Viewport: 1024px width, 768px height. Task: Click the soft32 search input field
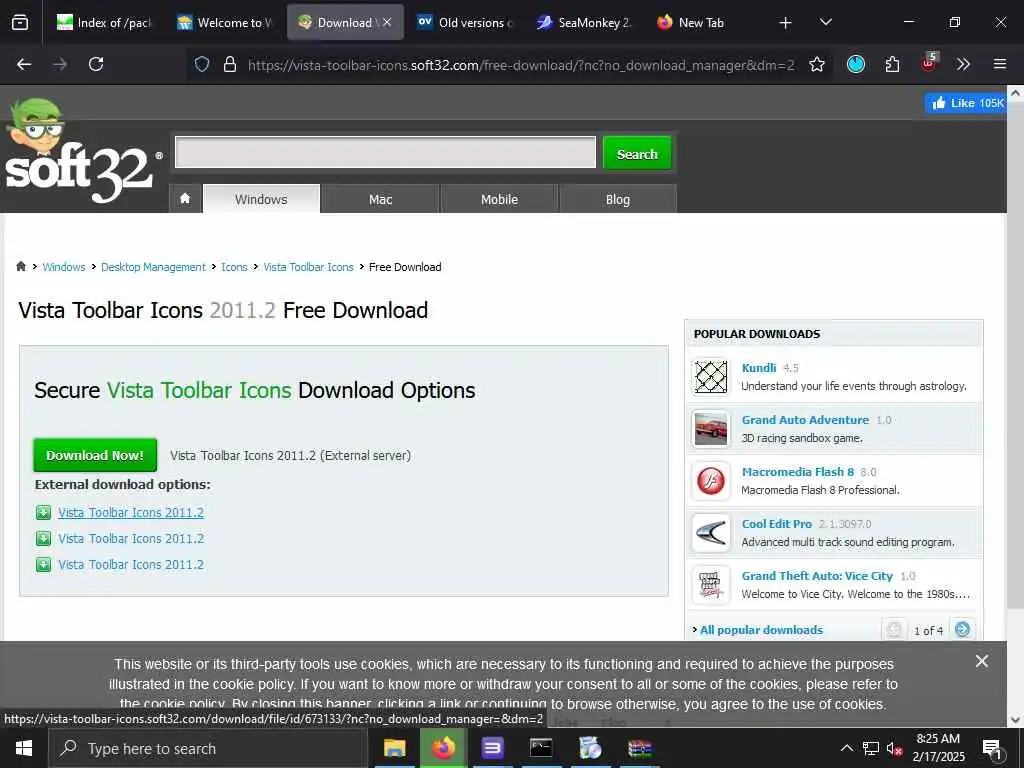385,152
